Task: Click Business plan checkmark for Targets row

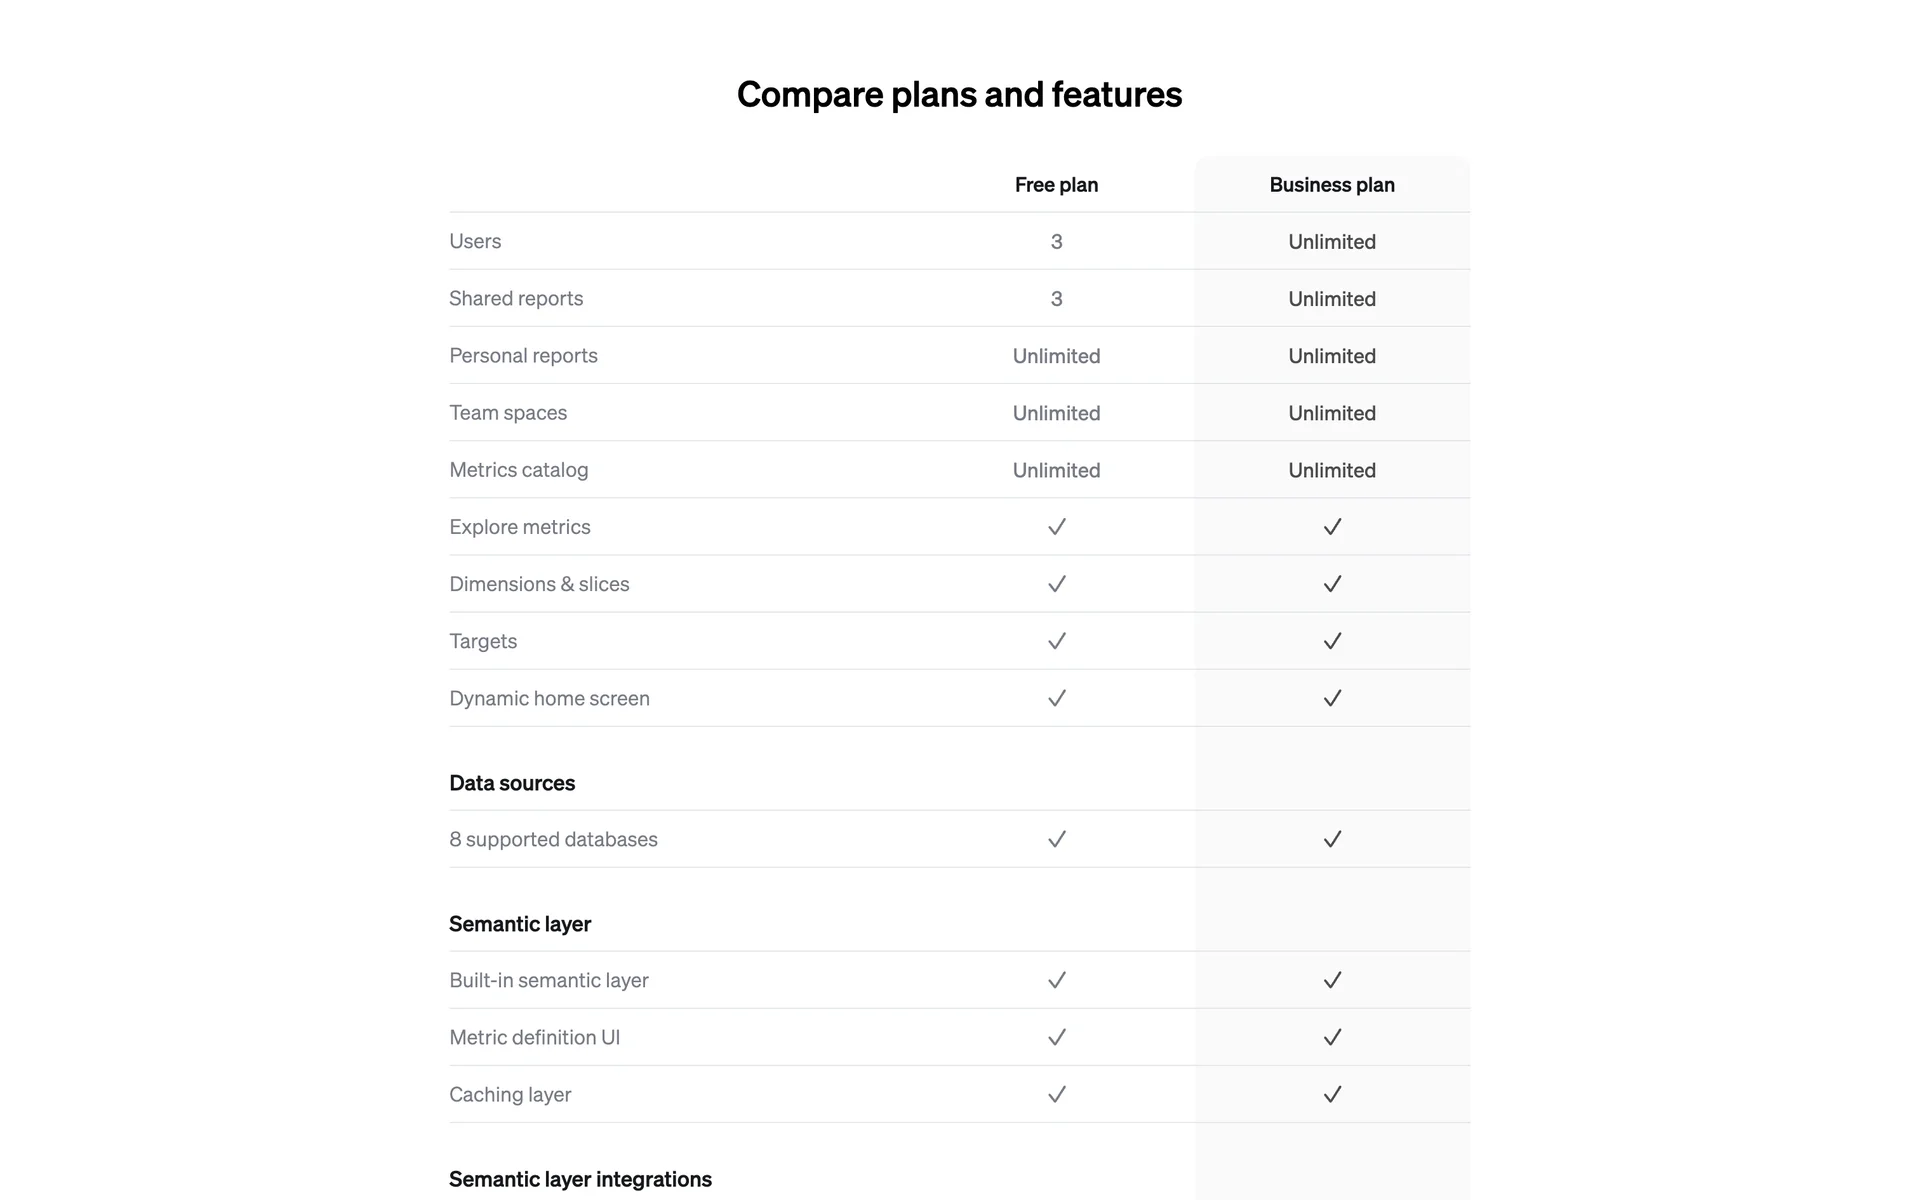Action: [x=1332, y=641]
